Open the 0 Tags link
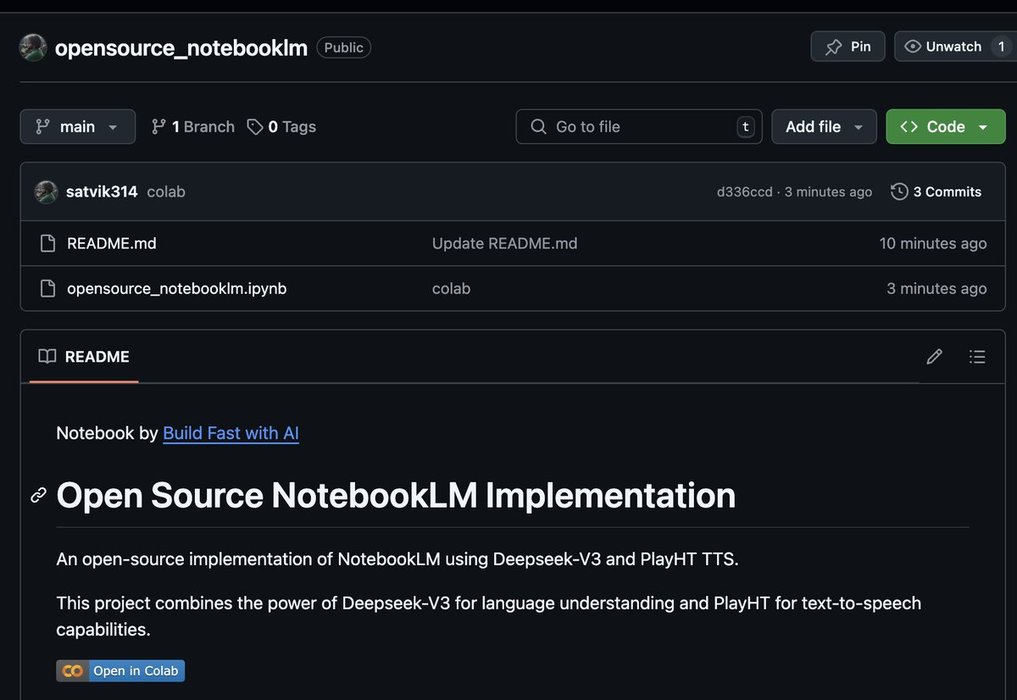Image resolution: width=1017 pixels, height=700 pixels. coord(281,127)
